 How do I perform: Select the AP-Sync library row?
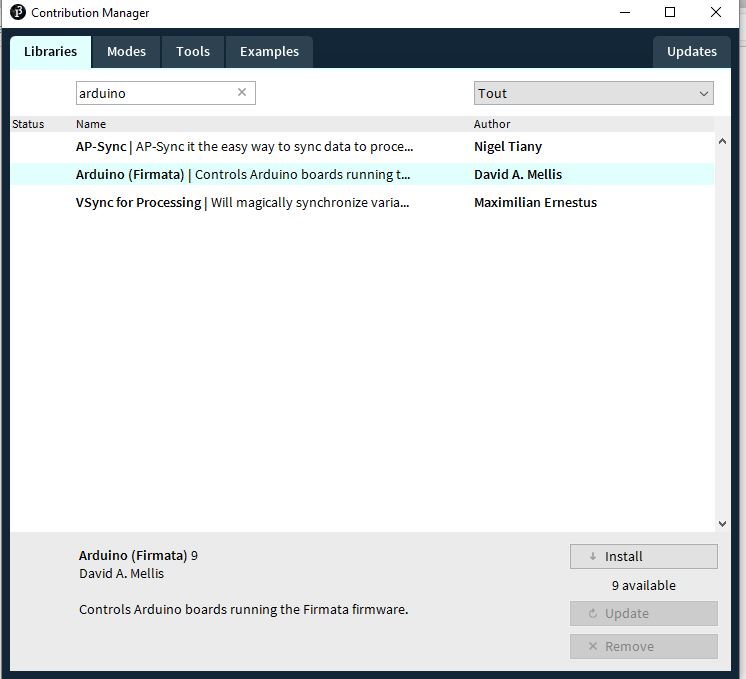pyautogui.click(x=362, y=147)
